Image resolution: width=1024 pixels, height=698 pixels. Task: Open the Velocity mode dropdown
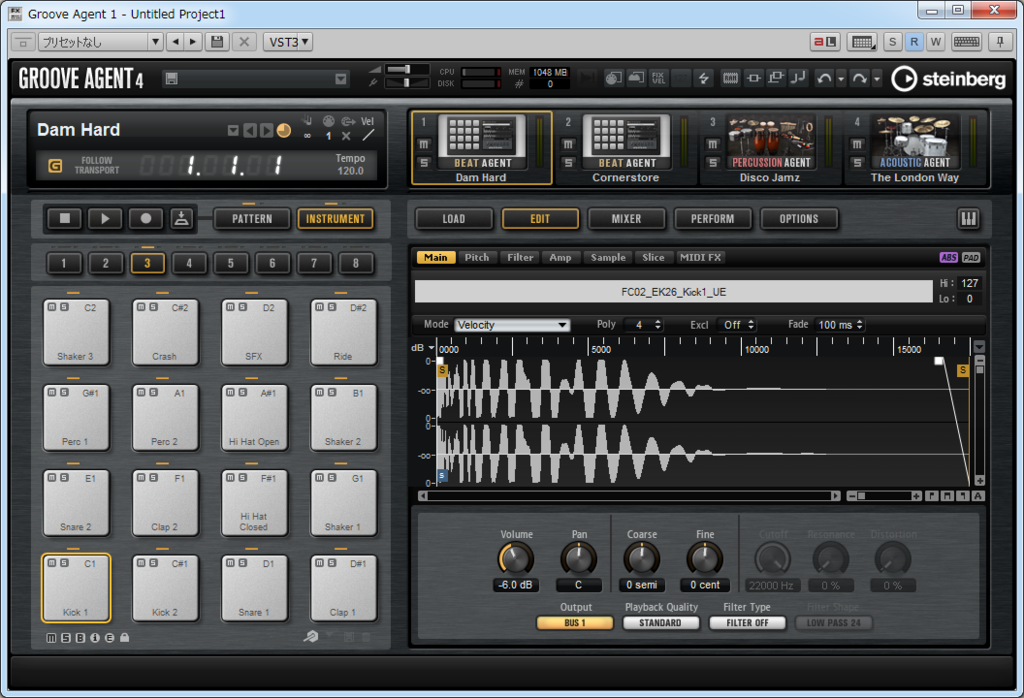click(x=512, y=325)
